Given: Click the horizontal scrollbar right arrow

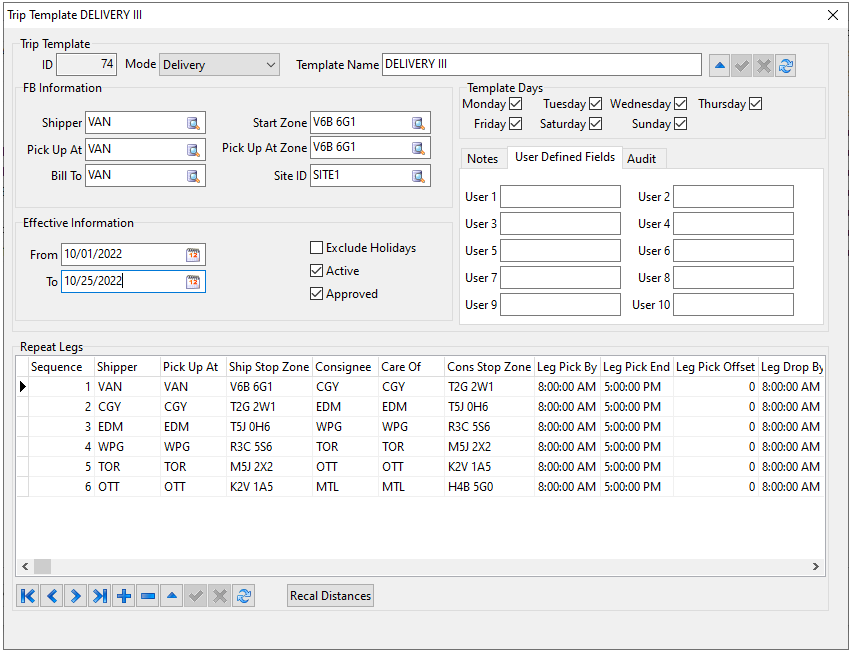Looking at the screenshot, I should click(x=816, y=567).
